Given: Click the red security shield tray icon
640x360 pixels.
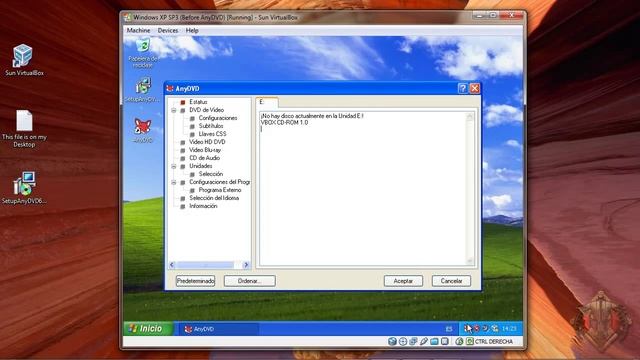Looking at the screenshot, I should pos(477,329).
